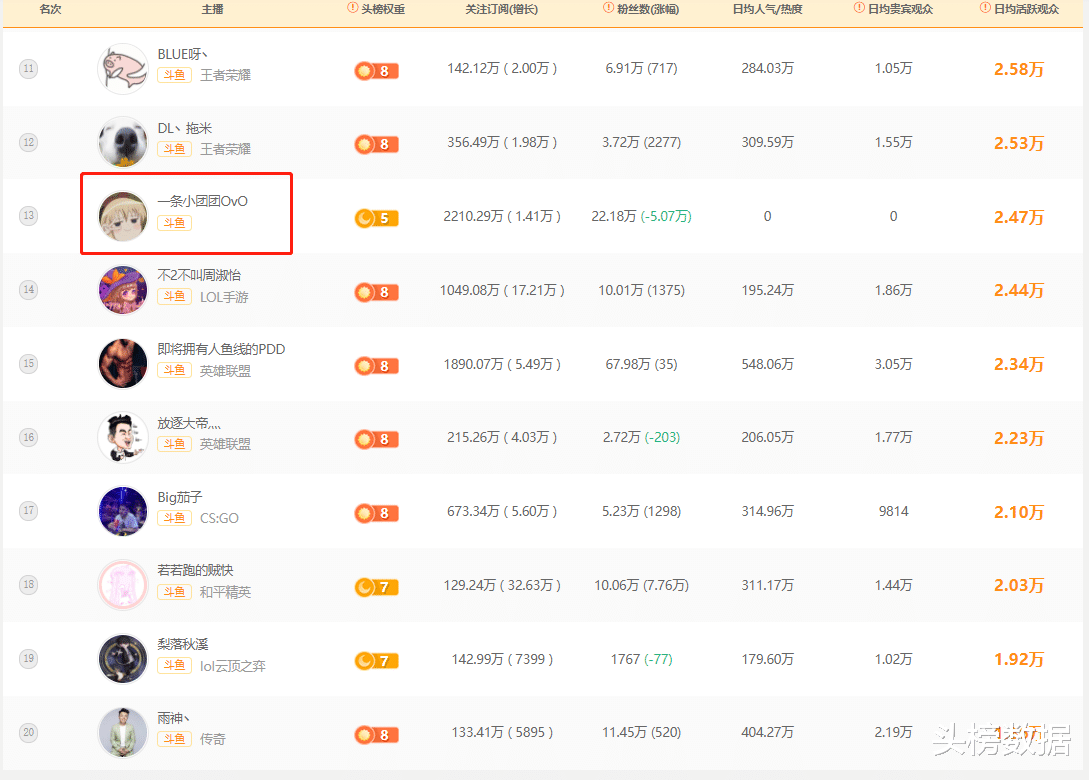Viewport: 1089px width, 780px height.
Task: Click rank badge 11
Action: tap(28, 69)
